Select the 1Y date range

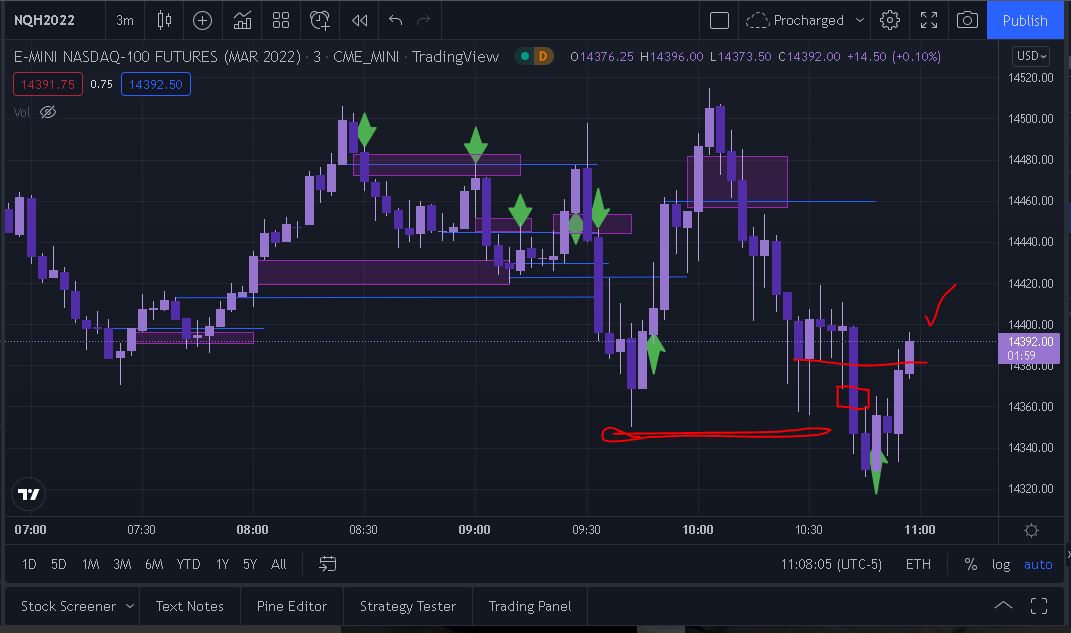223,564
